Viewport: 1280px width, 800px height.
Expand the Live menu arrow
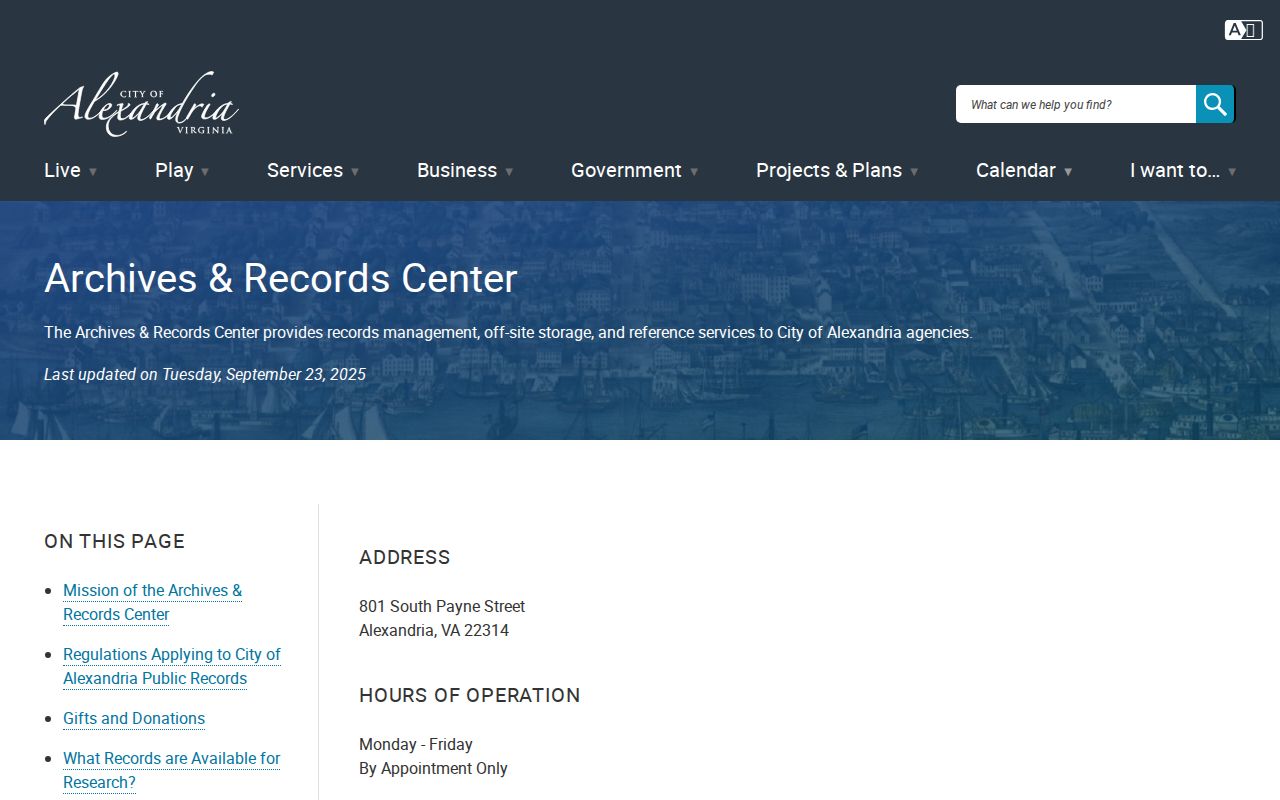pos(93,172)
